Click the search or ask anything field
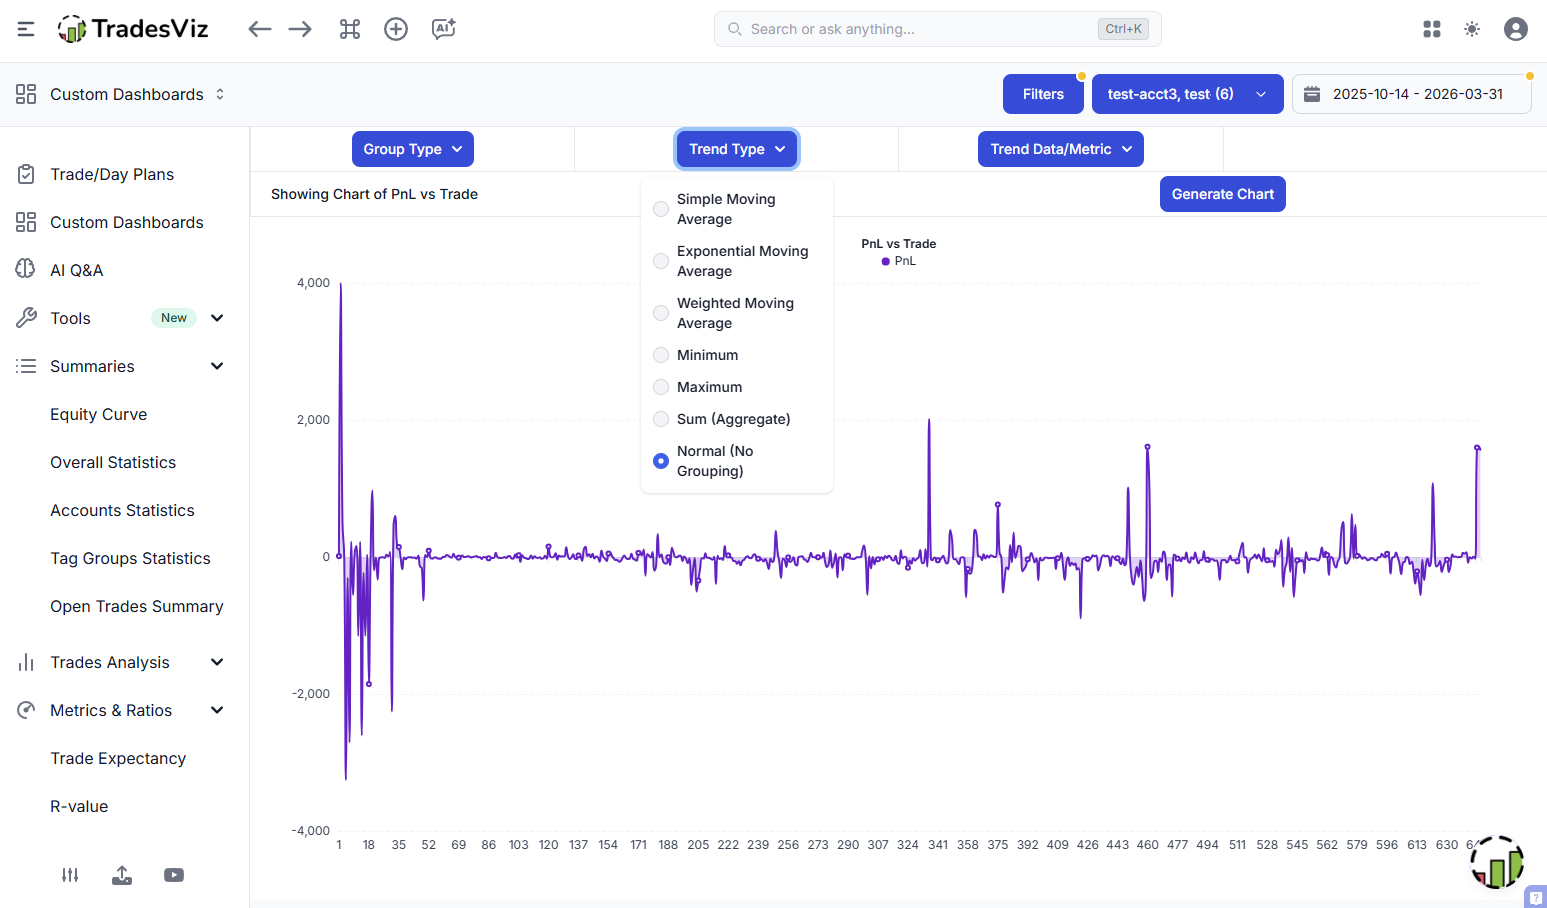The width and height of the screenshot is (1547, 908). coord(920,29)
